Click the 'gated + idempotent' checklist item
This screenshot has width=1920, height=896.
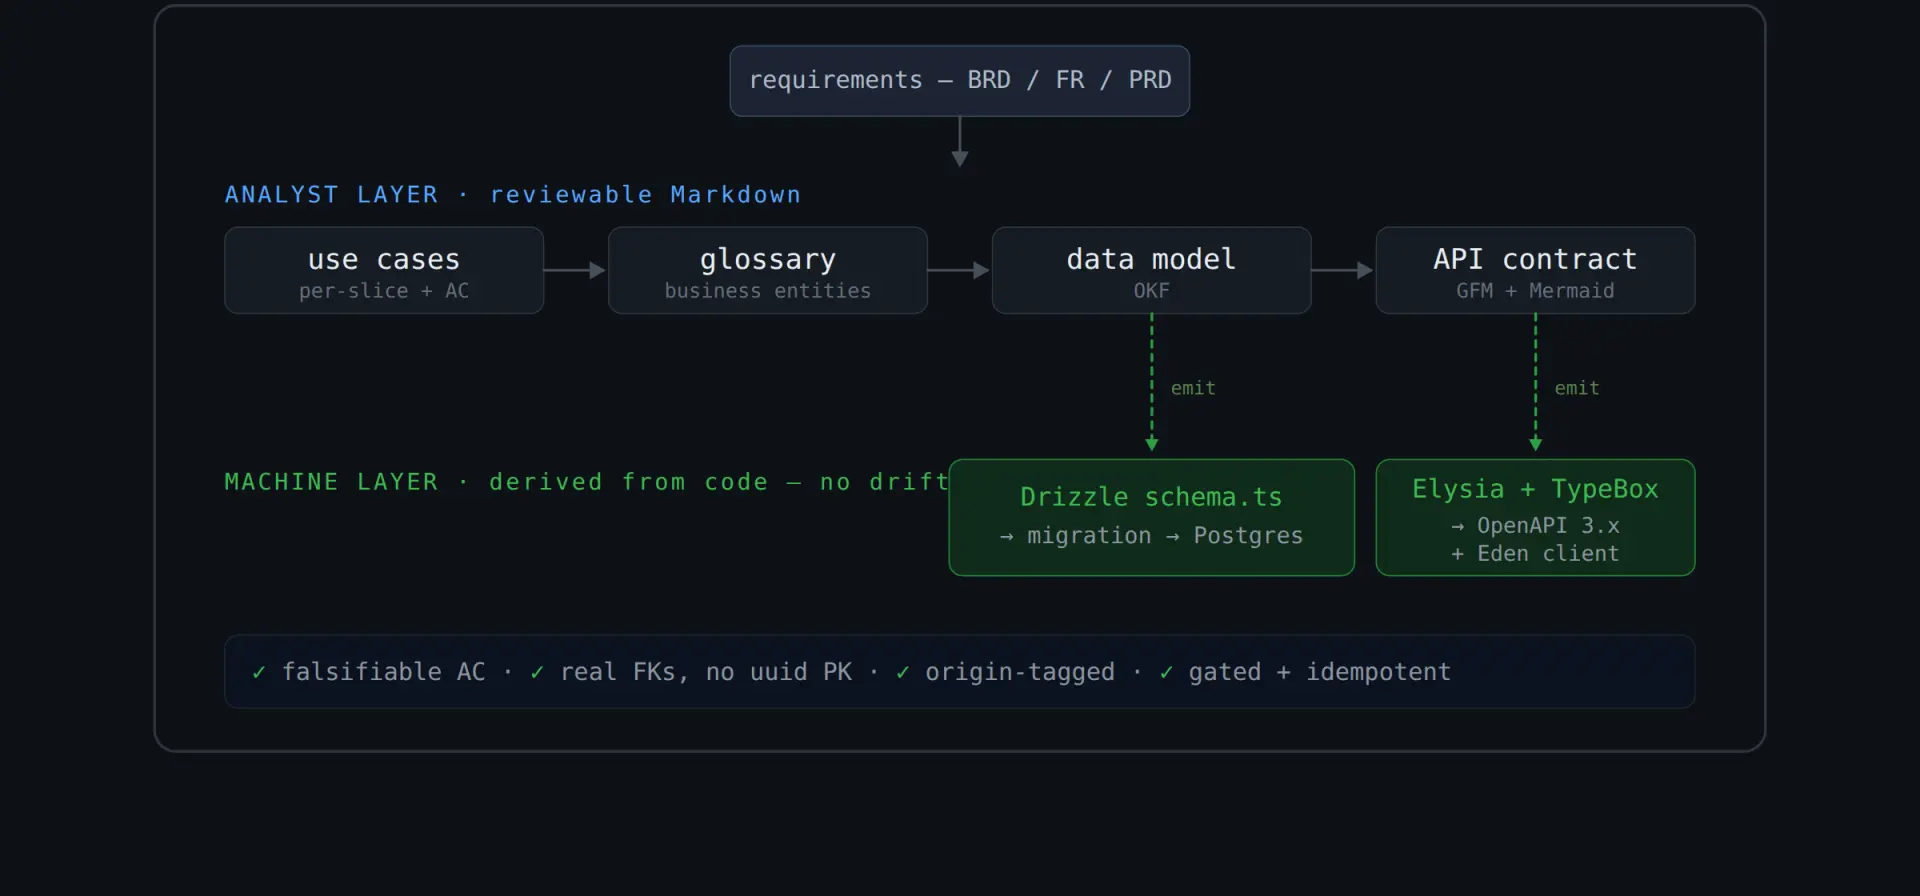(x=1319, y=672)
